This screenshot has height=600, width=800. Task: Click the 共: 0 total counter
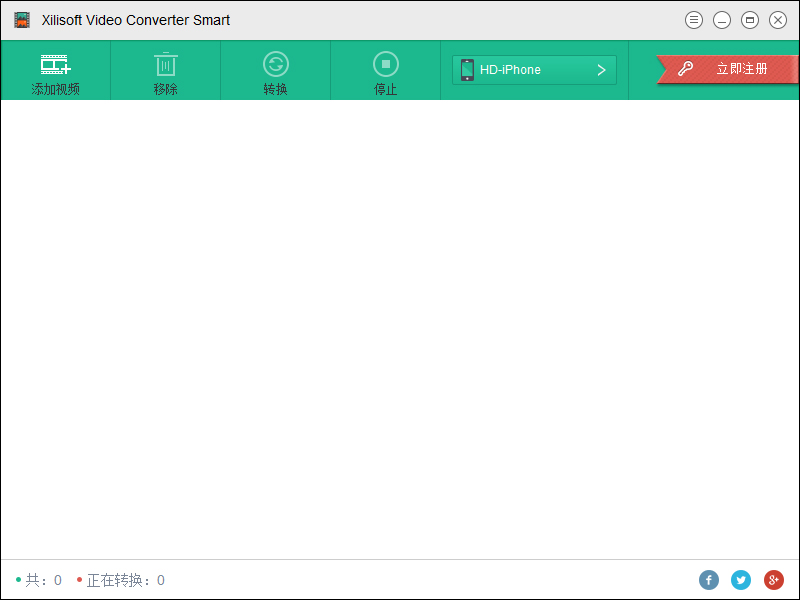coord(40,580)
